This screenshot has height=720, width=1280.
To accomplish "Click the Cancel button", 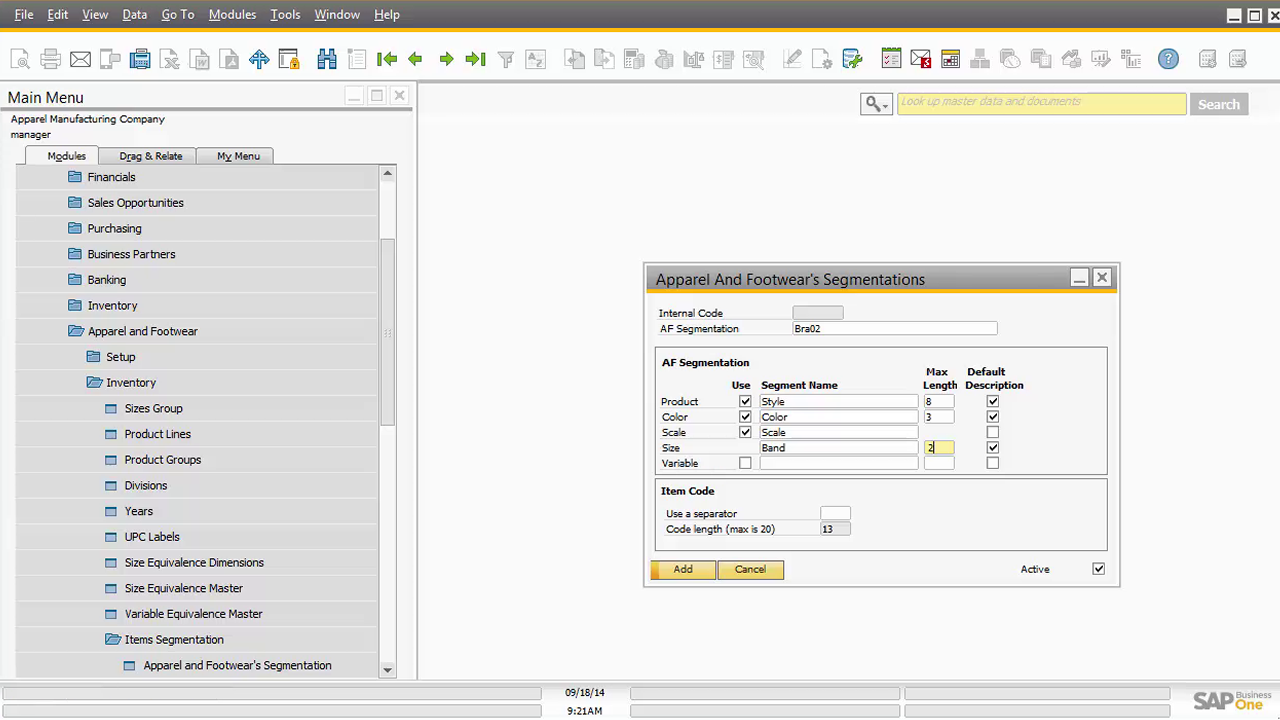I will (x=750, y=569).
